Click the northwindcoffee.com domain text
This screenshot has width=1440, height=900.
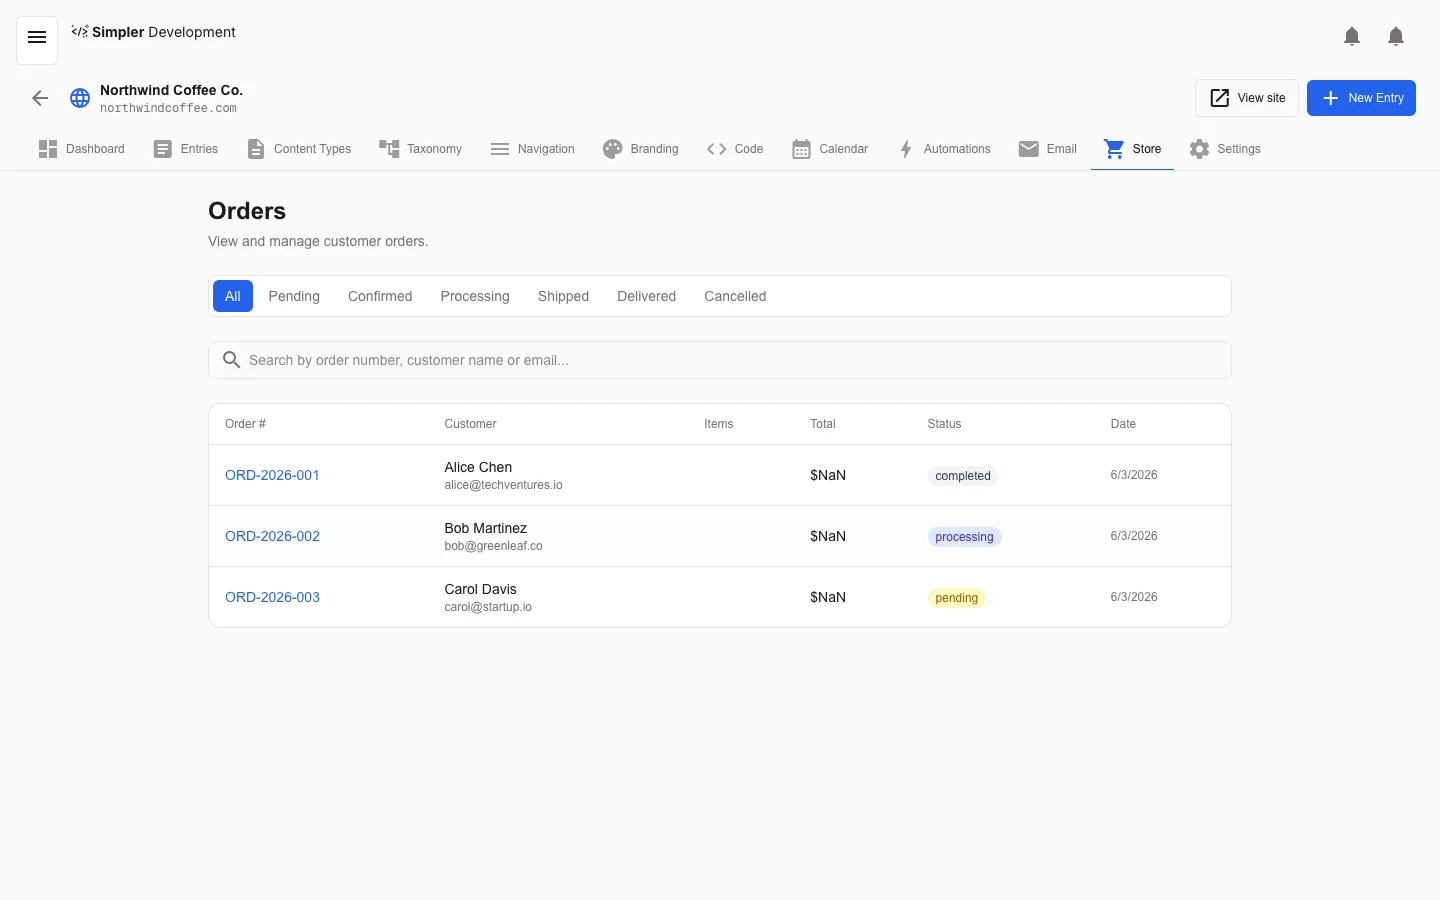(168, 108)
